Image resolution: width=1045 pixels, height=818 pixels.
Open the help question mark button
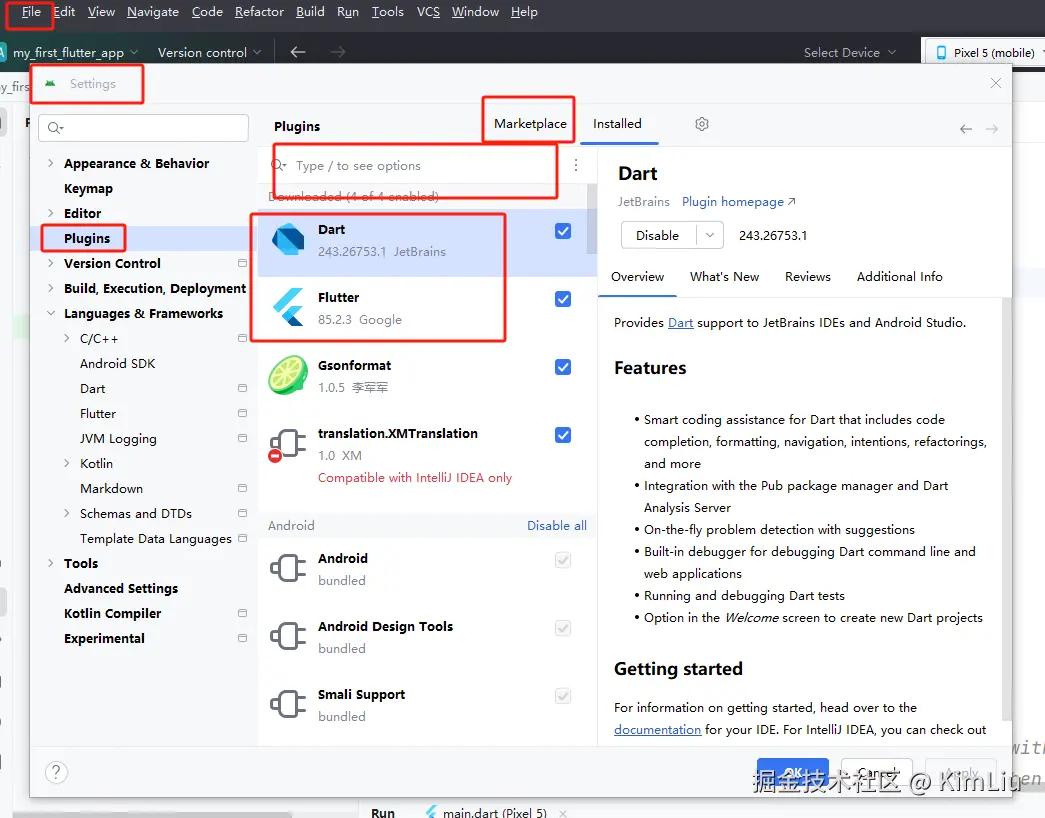[57, 773]
